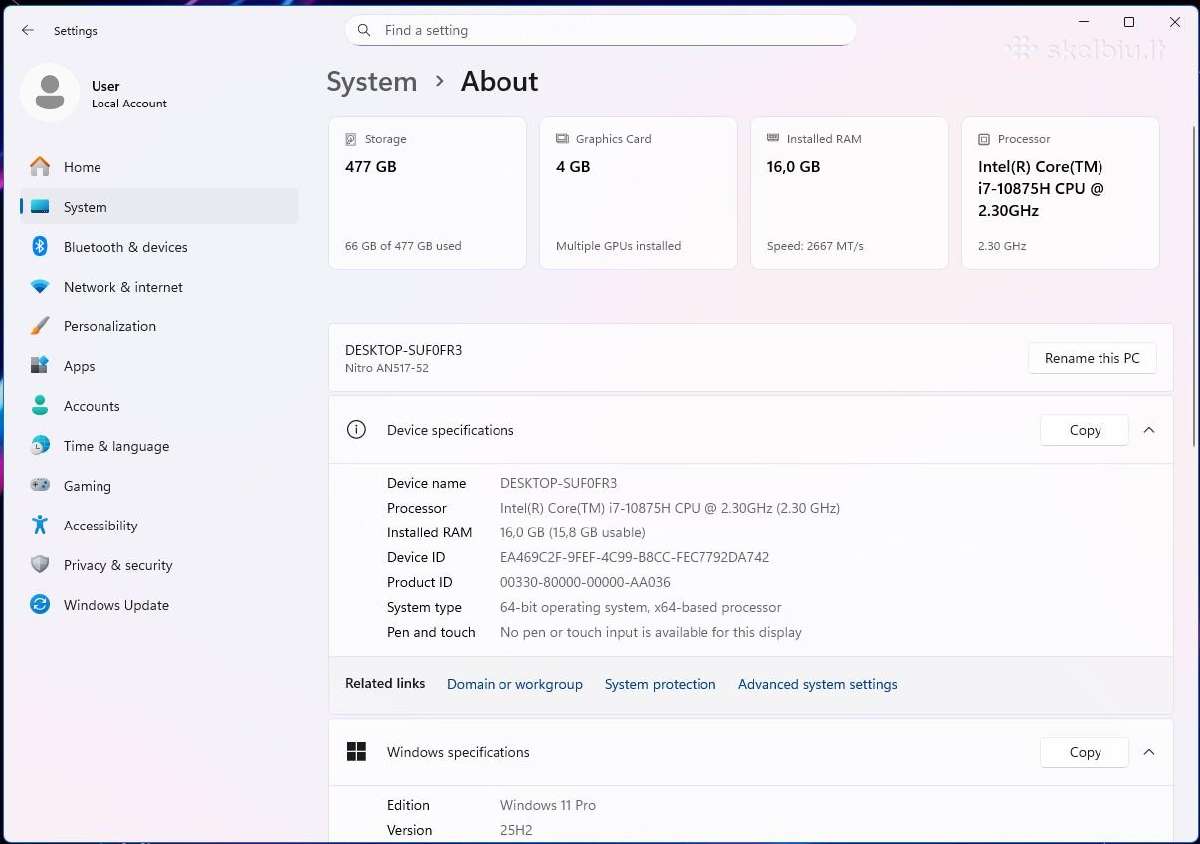Click the Accounts person icon
This screenshot has height=844, width=1200.
(40, 406)
